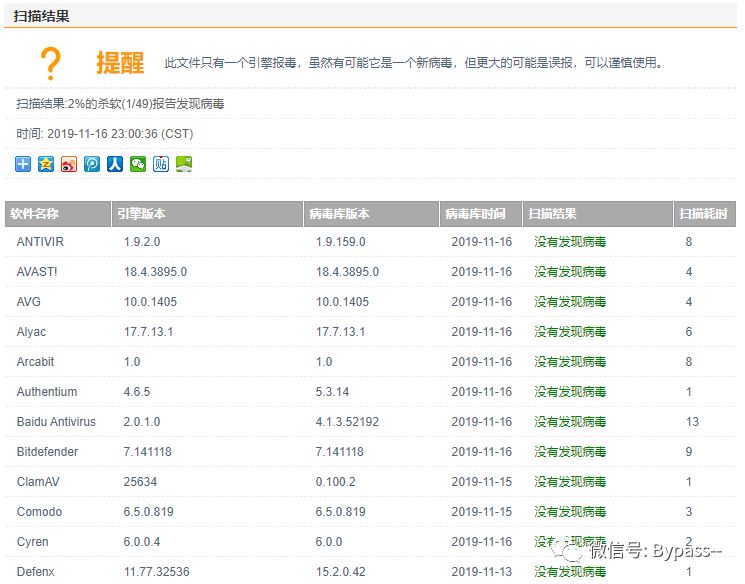Screen dimensions: 745x584
Task: Click Authentium engine version 4.6.5
Action: (x=137, y=392)
